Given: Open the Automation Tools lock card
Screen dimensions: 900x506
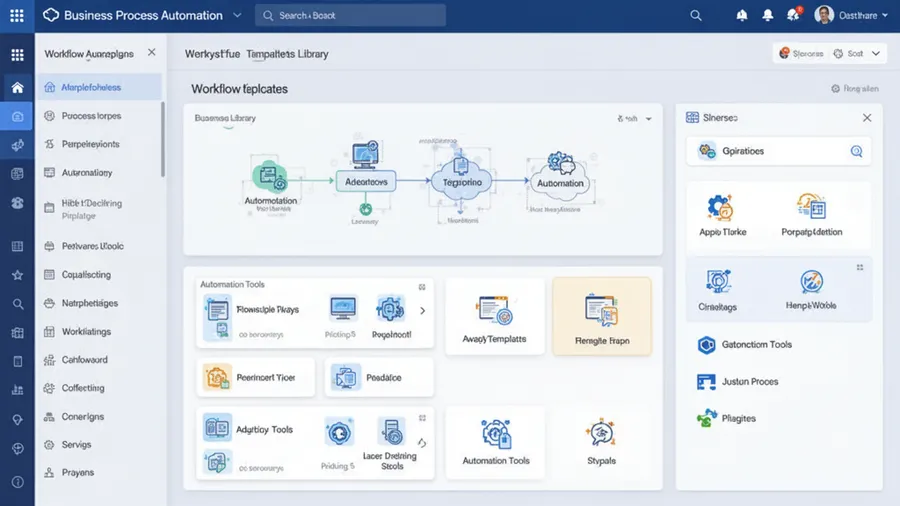Looking at the screenshot, I should coord(495,442).
